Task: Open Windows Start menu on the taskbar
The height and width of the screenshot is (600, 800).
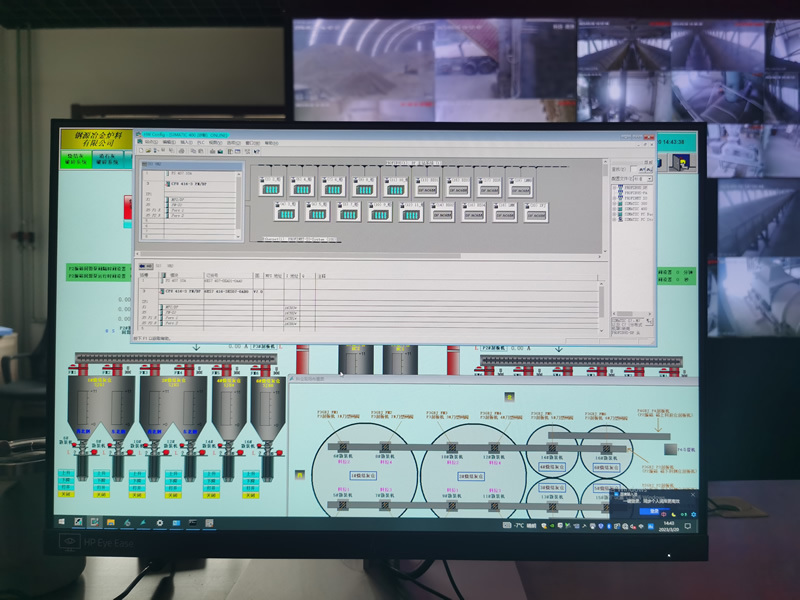Action: tap(60, 522)
